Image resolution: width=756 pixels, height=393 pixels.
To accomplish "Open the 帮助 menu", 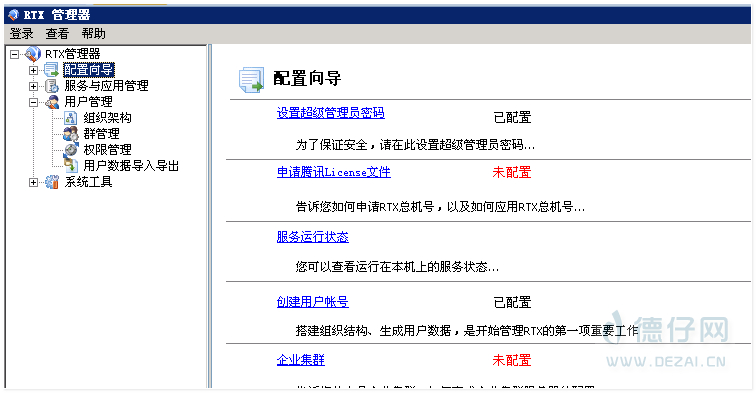I will [94, 34].
